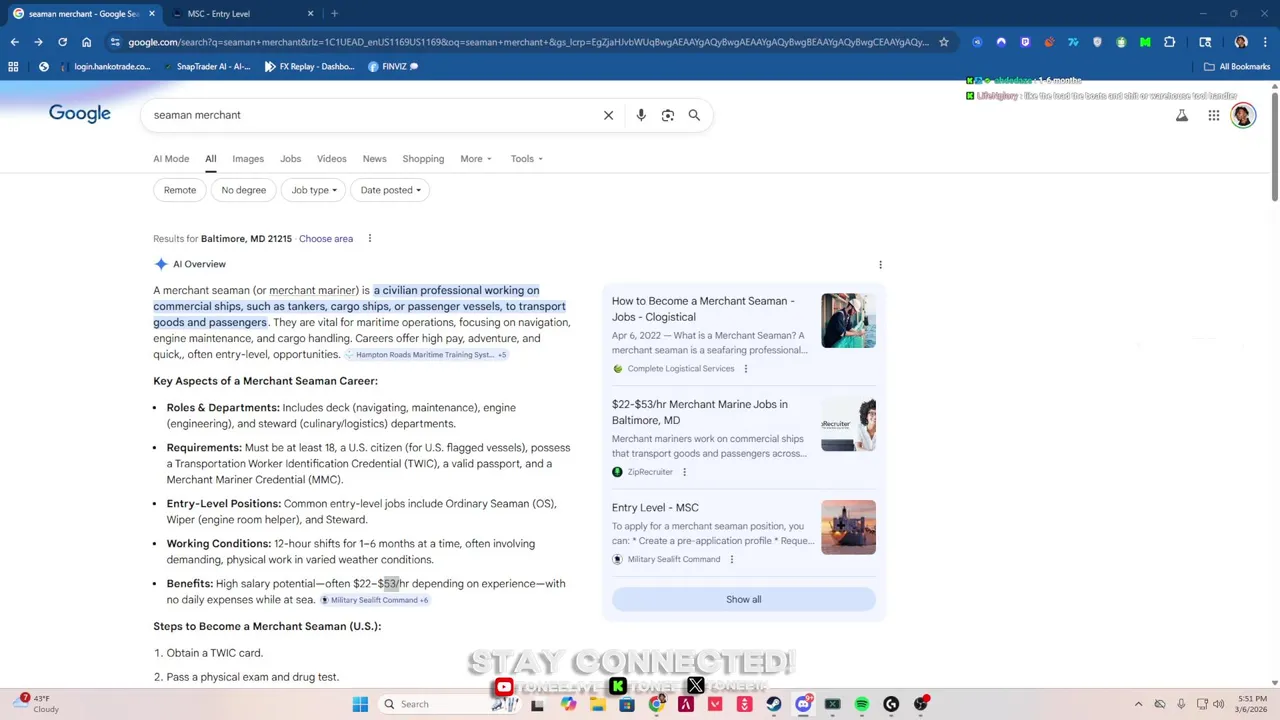The height and width of the screenshot is (720, 1280).
Task: Open Steam from the taskbar
Action: click(774, 704)
